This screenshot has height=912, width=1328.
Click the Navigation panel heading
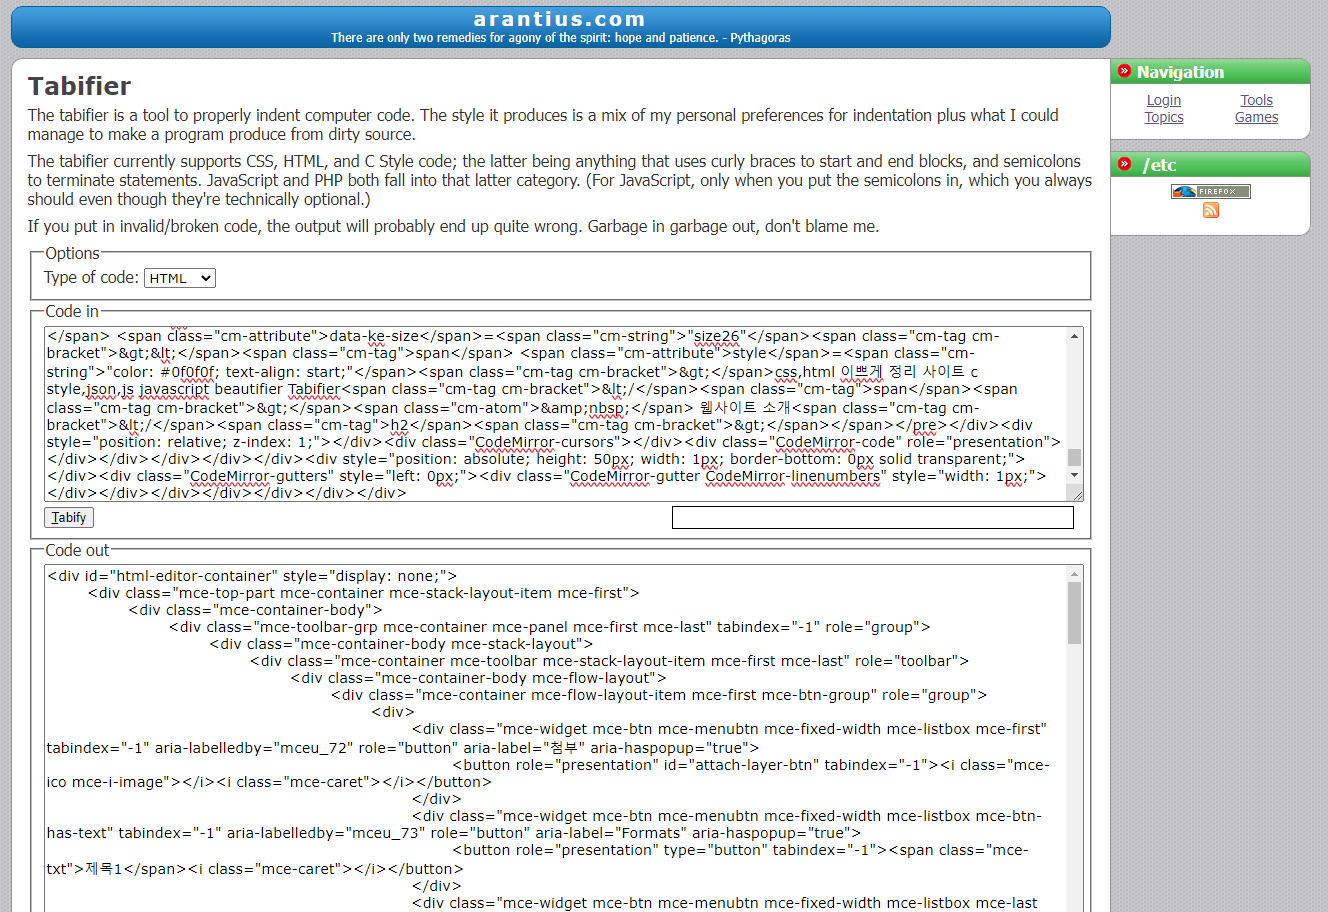click(x=1180, y=72)
